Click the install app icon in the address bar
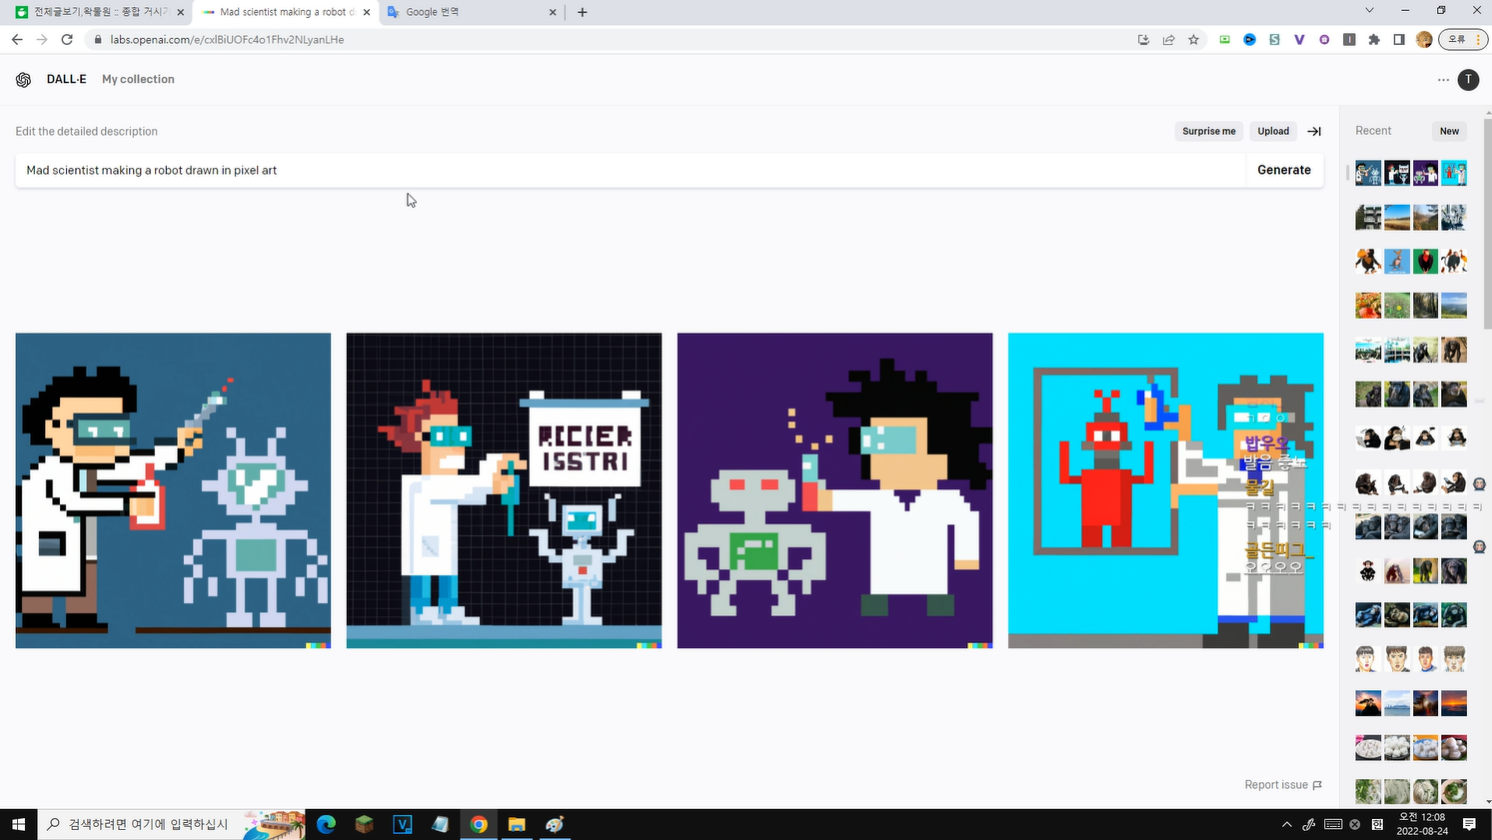This screenshot has height=840, width=1492. point(1143,40)
